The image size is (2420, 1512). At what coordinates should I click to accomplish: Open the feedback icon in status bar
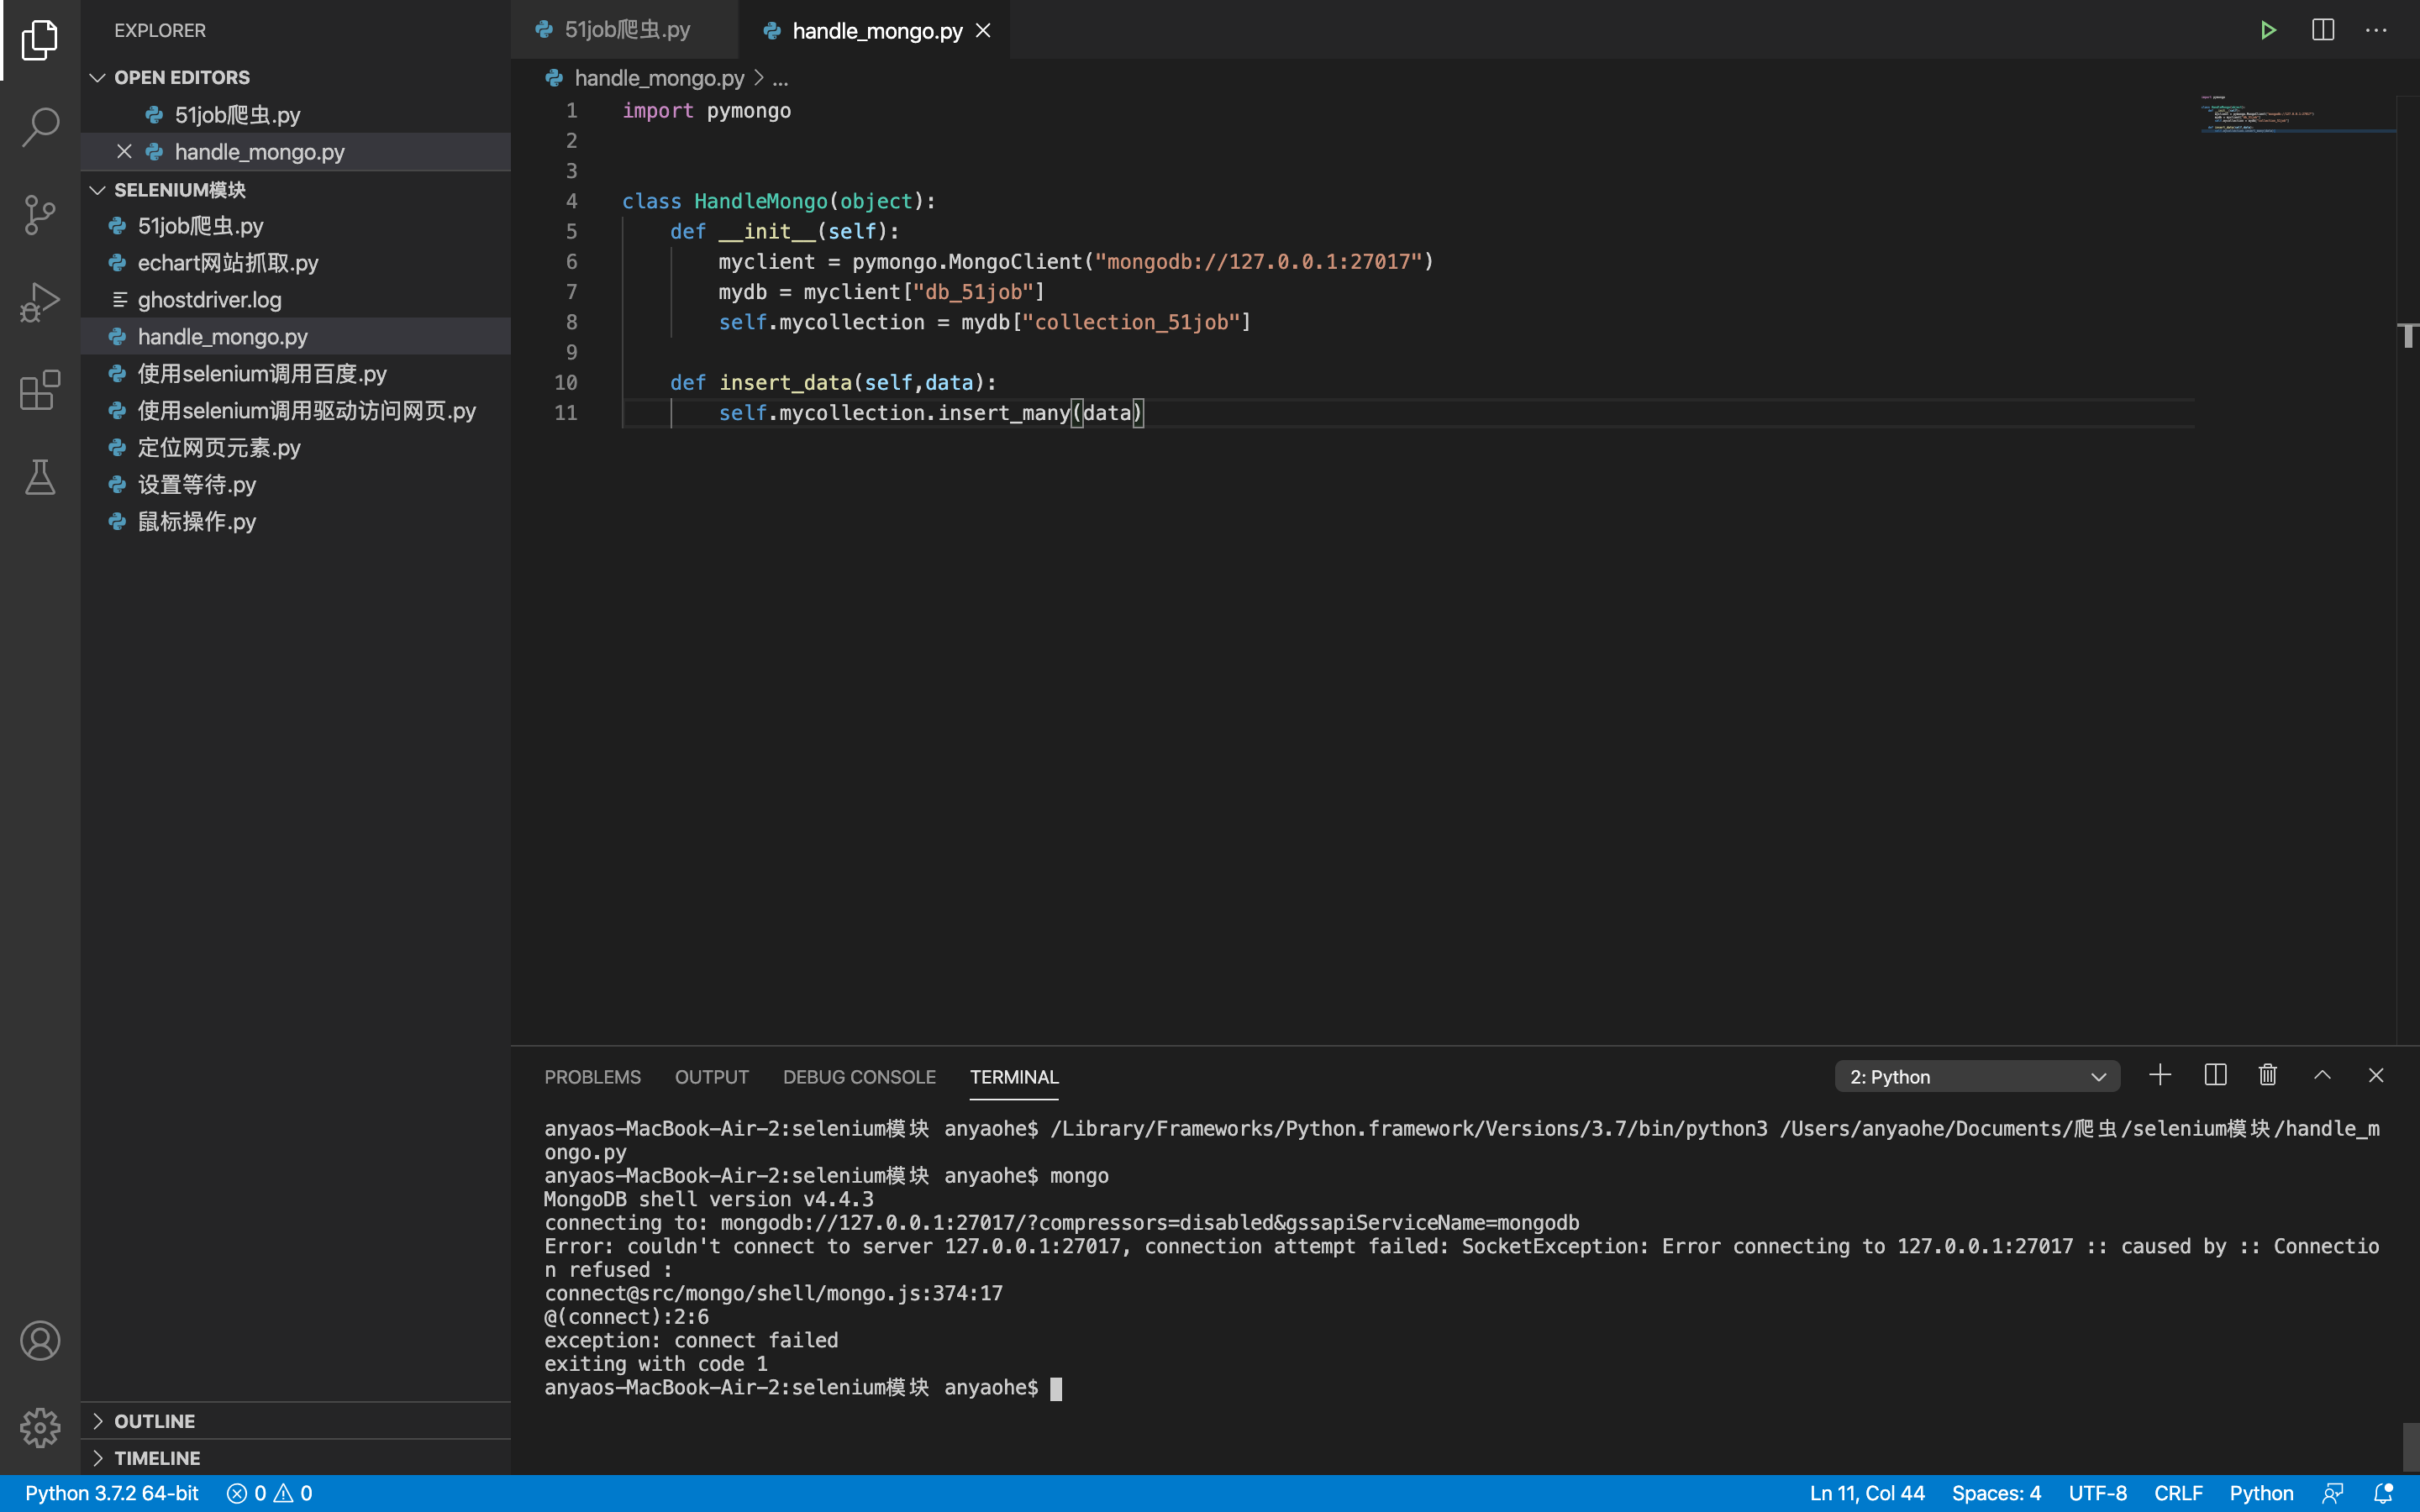click(x=2332, y=1493)
